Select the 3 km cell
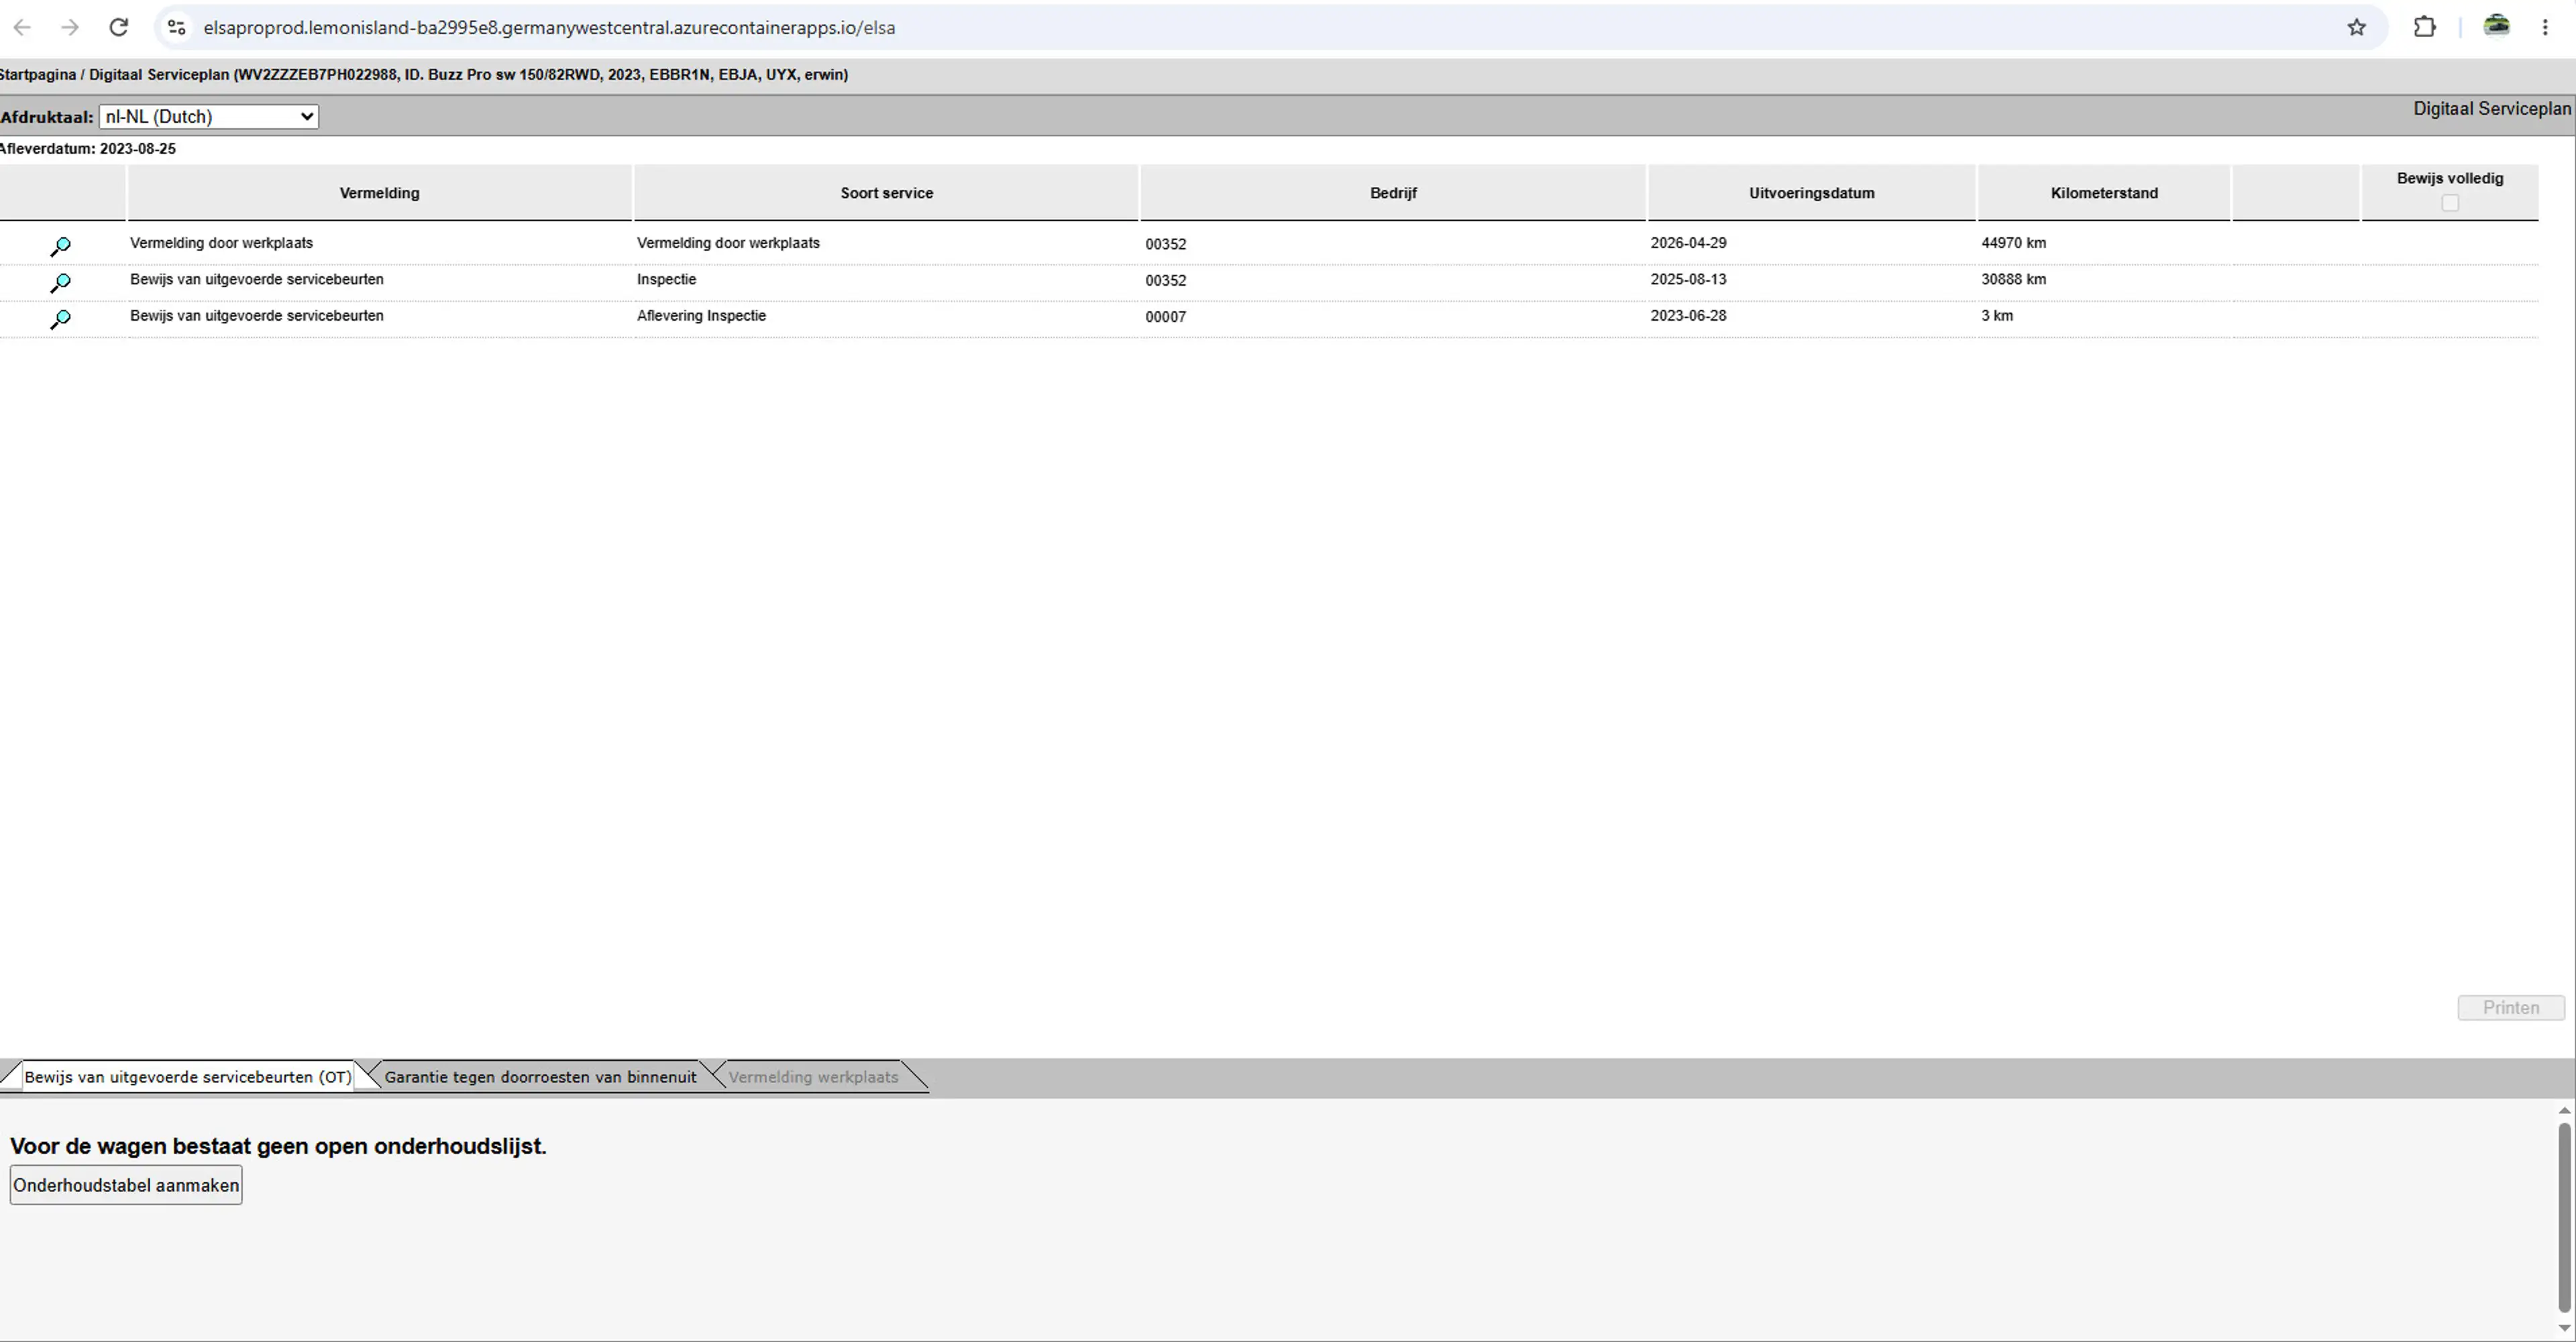This screenshot has width=2576, height=1342. pyautogui.click(x=1997, y=315)
